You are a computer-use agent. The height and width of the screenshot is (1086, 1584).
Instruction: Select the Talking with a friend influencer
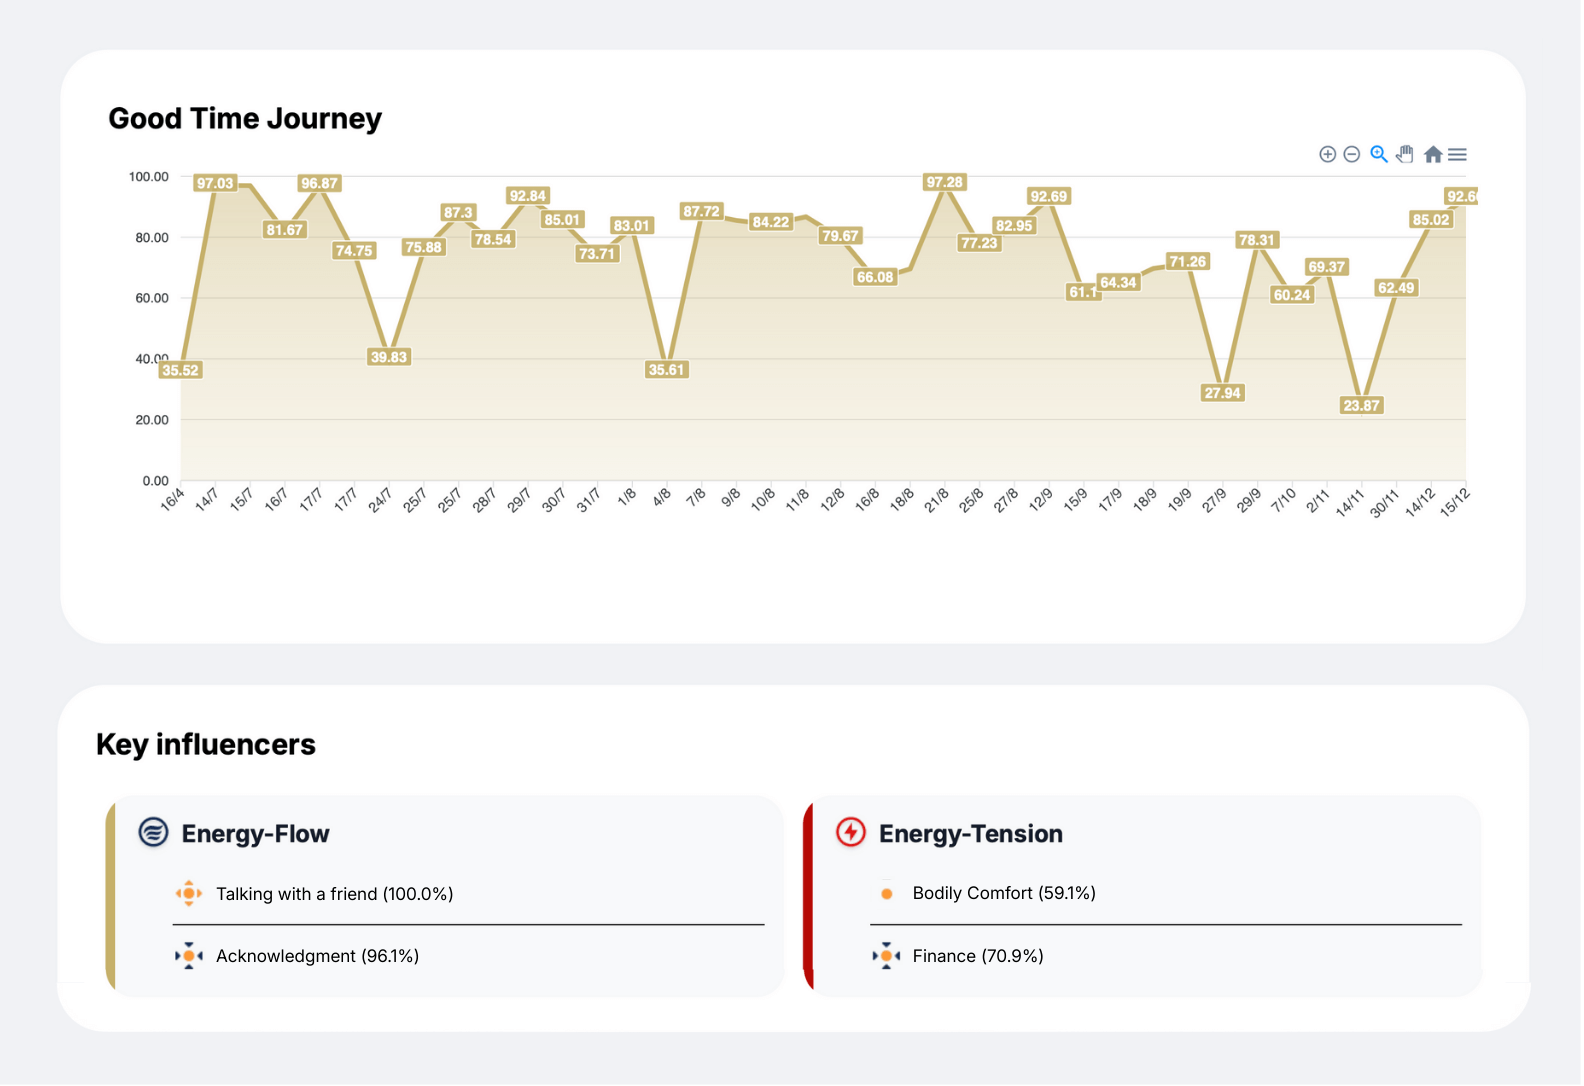coord(334,894)
